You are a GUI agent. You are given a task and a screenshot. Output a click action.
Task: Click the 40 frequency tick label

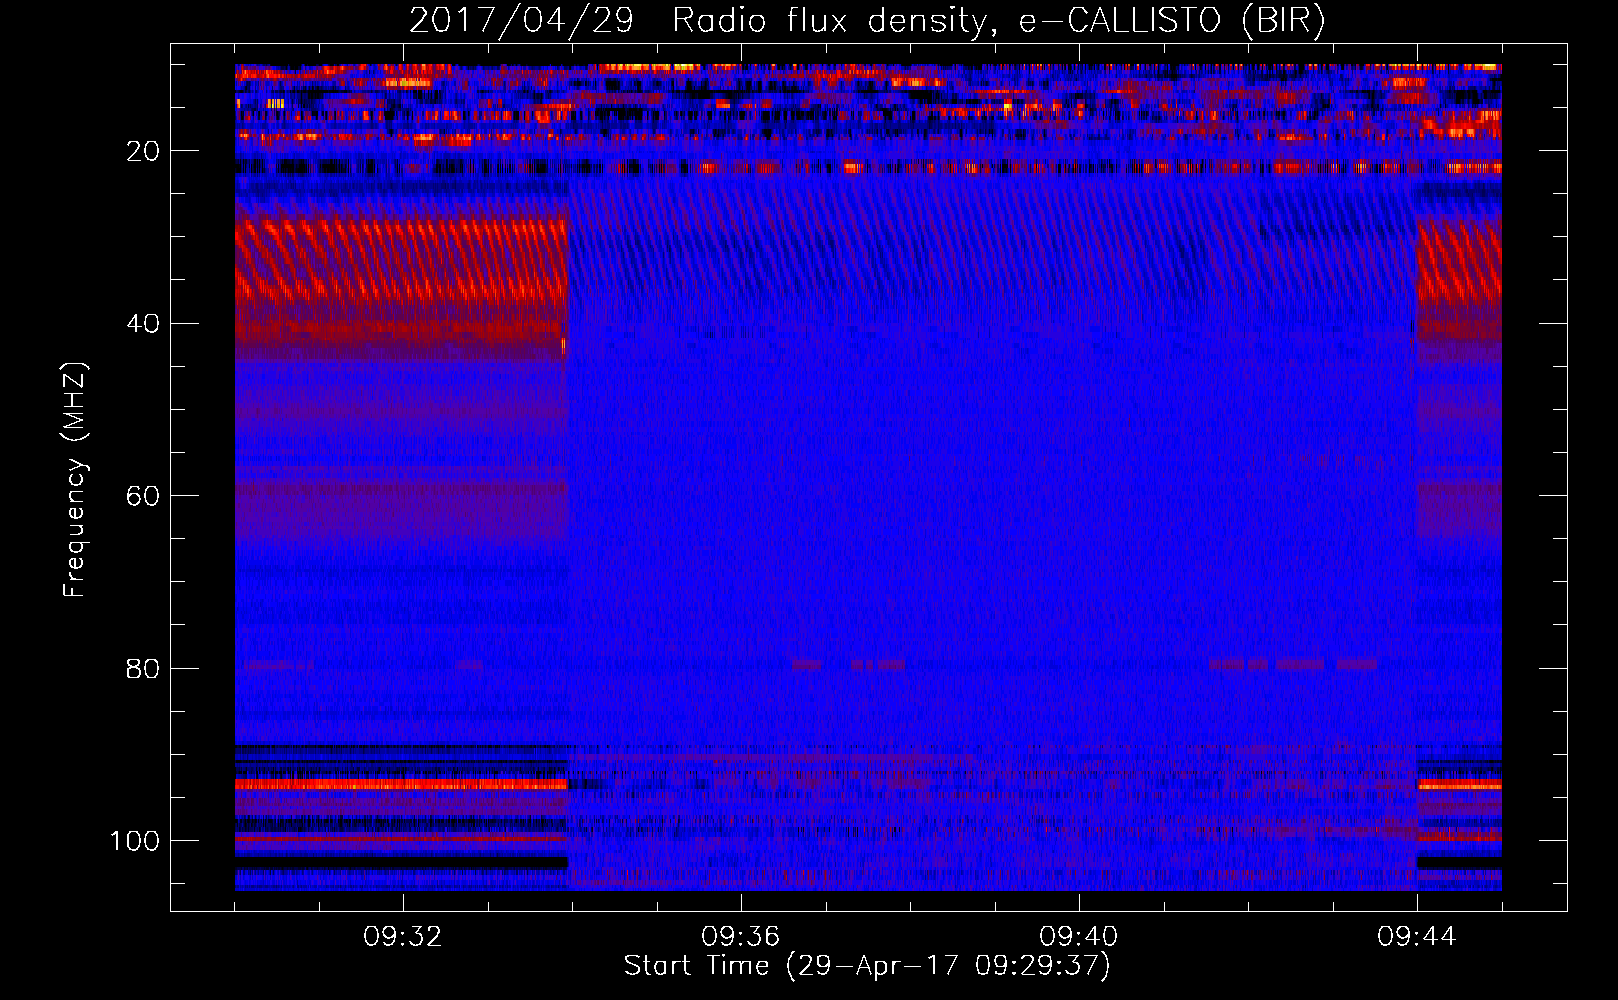[x=144, y=324]
